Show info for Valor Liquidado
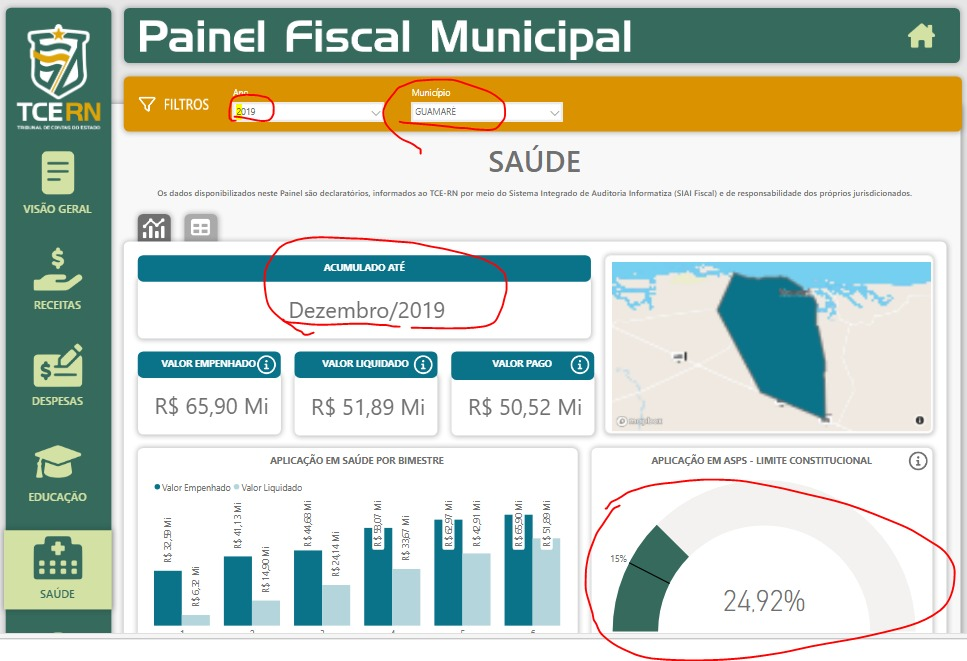 (x=423, y=364)
